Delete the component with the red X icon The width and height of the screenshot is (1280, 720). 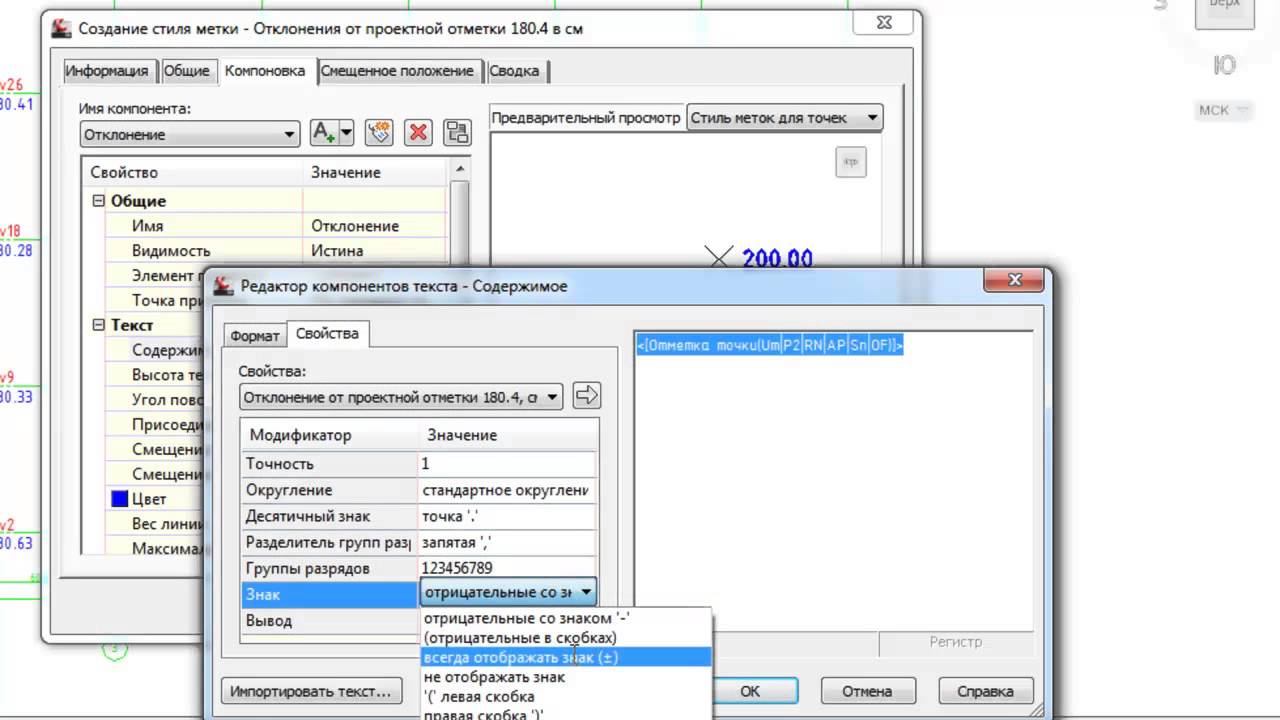click(418, 132)
